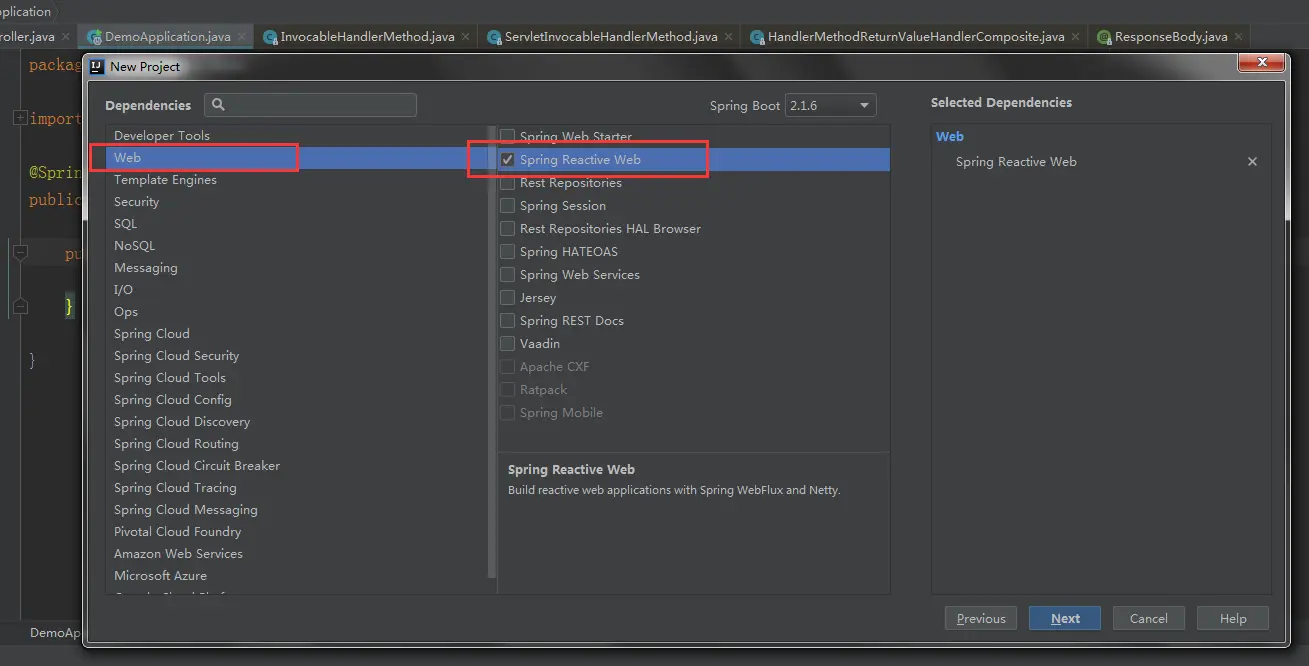
Task: Click the Web heading under Selected Dependencies
Action: 950,137
